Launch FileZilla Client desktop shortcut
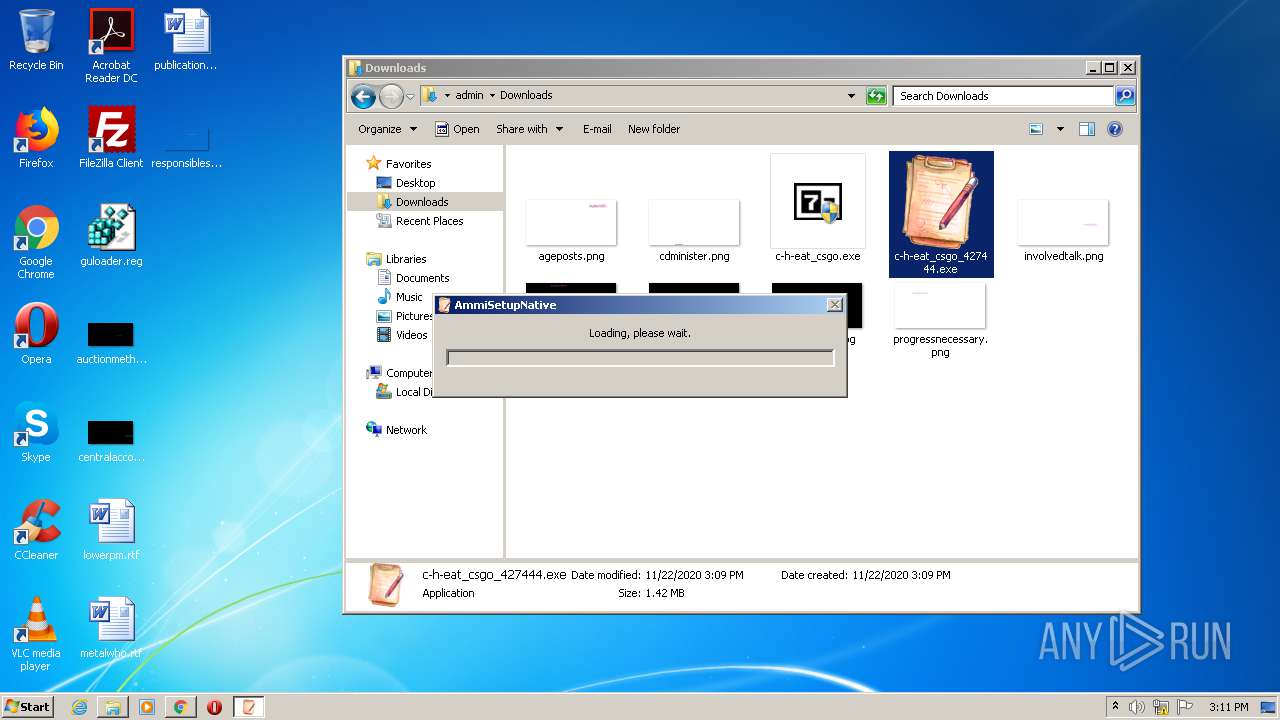Screen dimensions: 1280x720 111,138
